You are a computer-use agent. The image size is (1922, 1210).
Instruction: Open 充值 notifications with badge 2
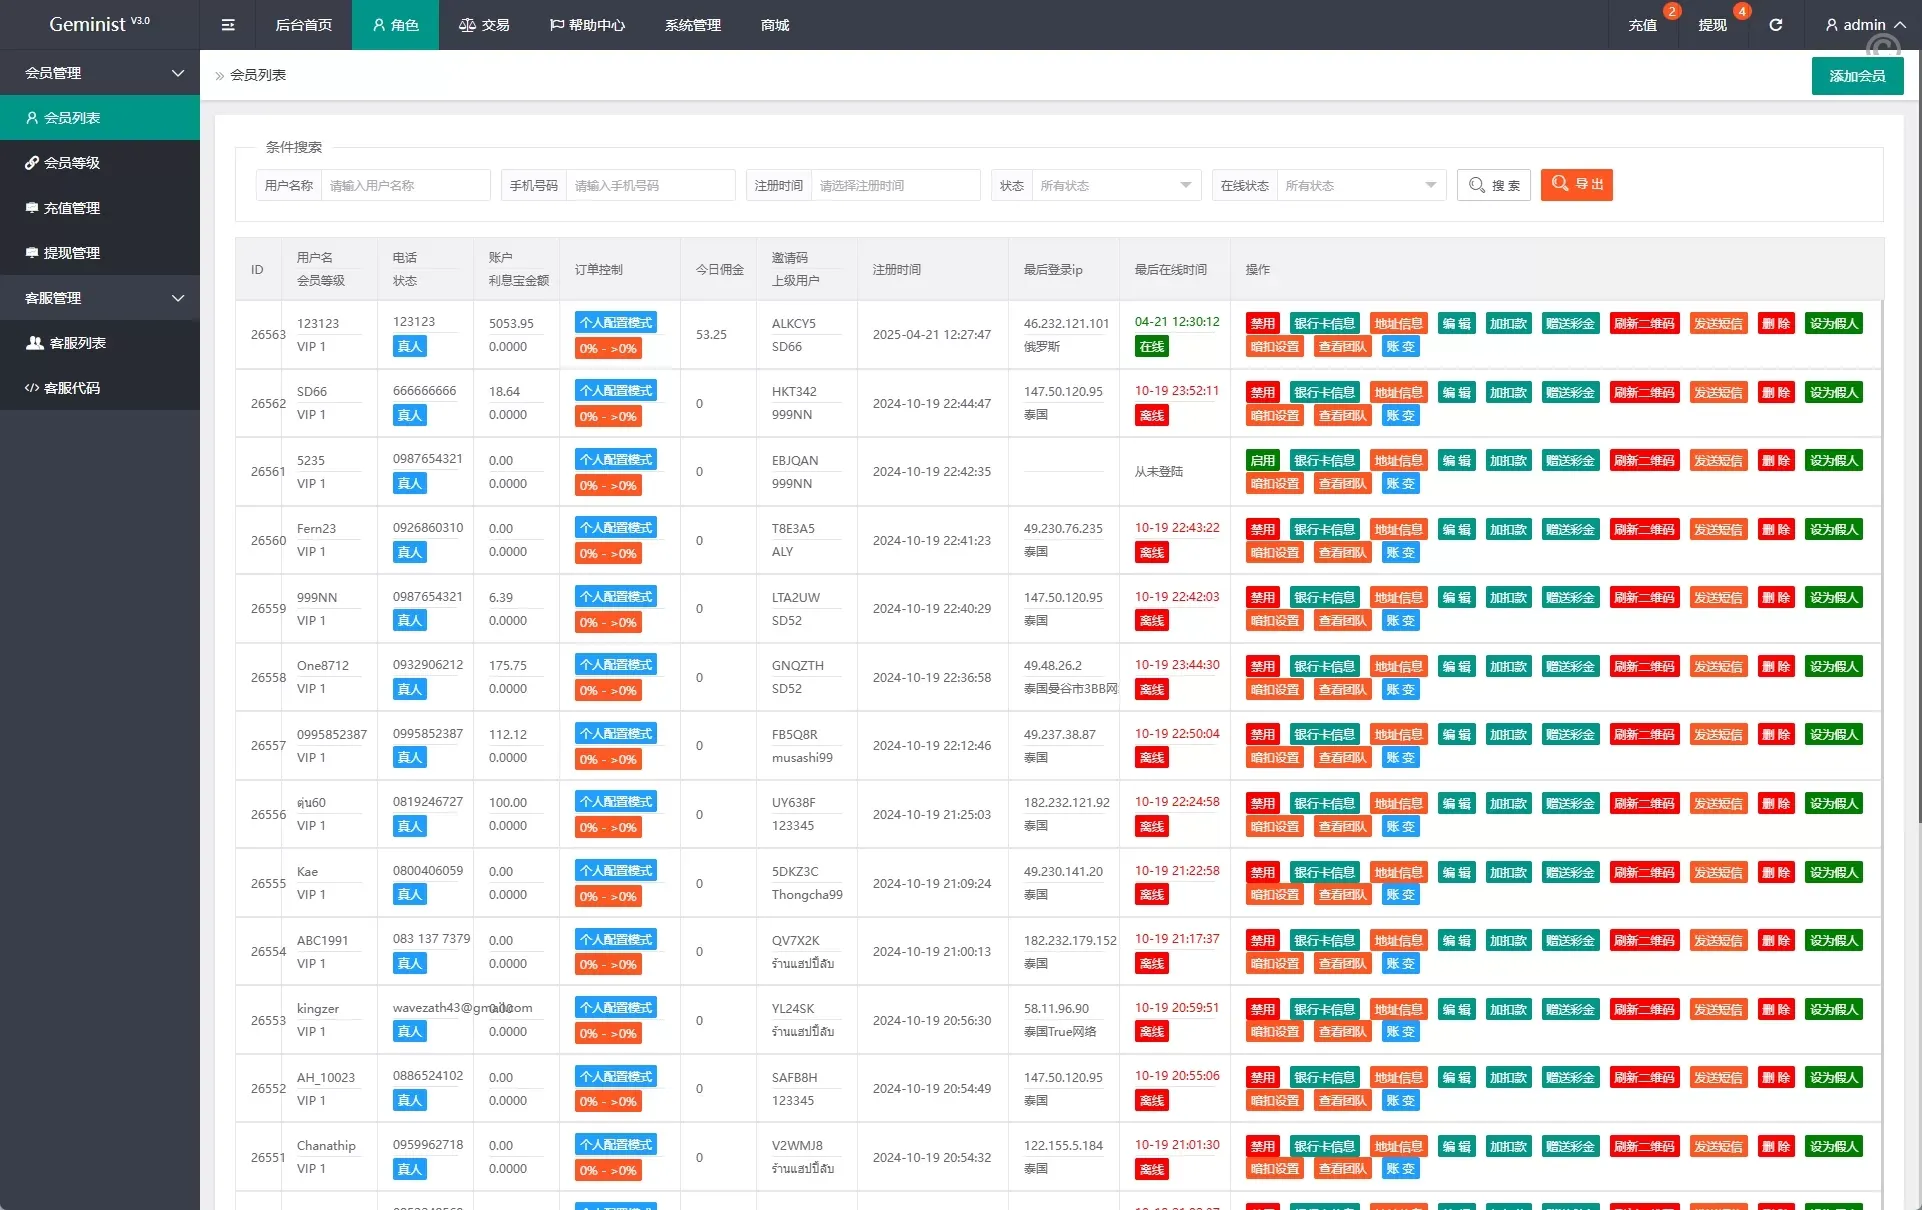click(1642, 25)
